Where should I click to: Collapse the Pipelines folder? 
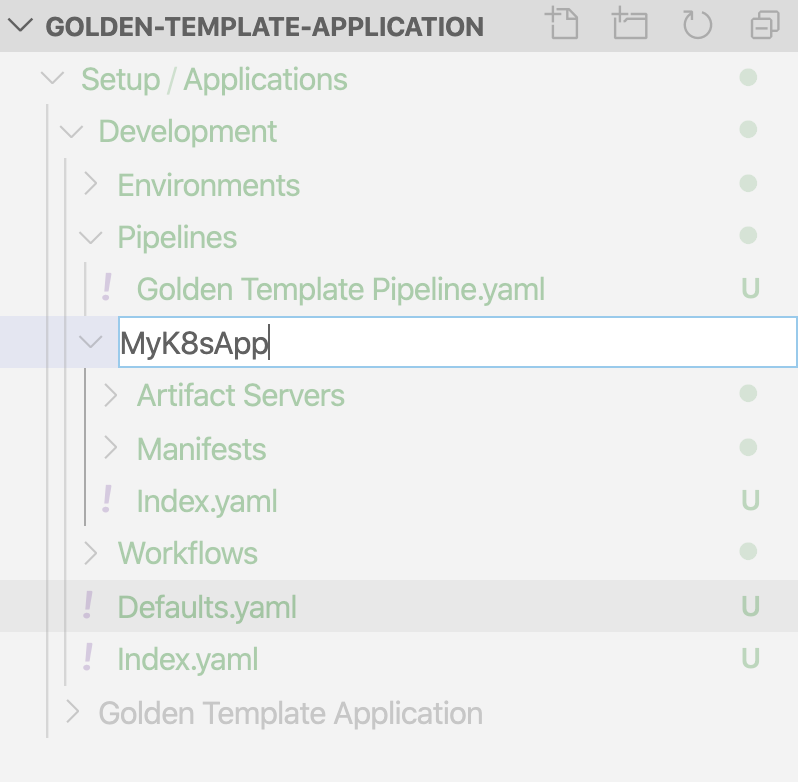[91, 238]
